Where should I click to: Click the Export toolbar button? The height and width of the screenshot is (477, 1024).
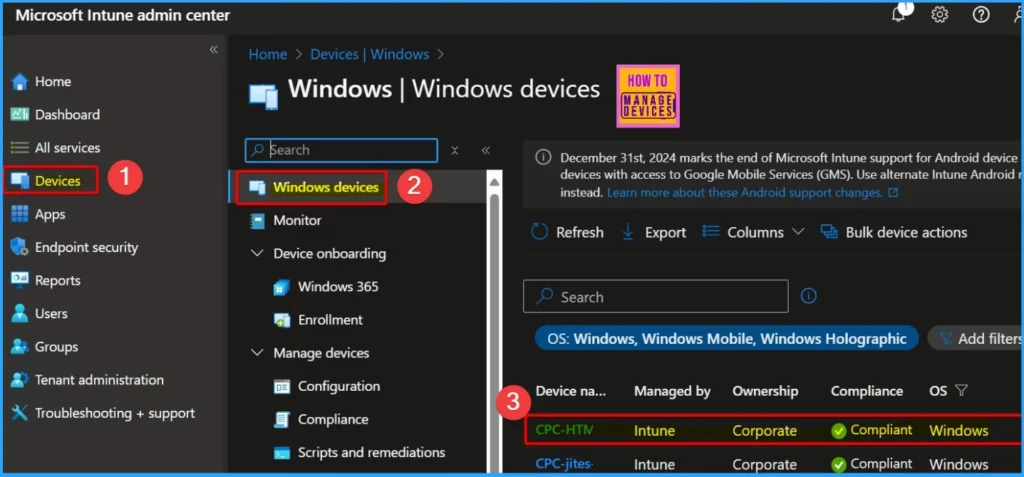click(653, 233)
